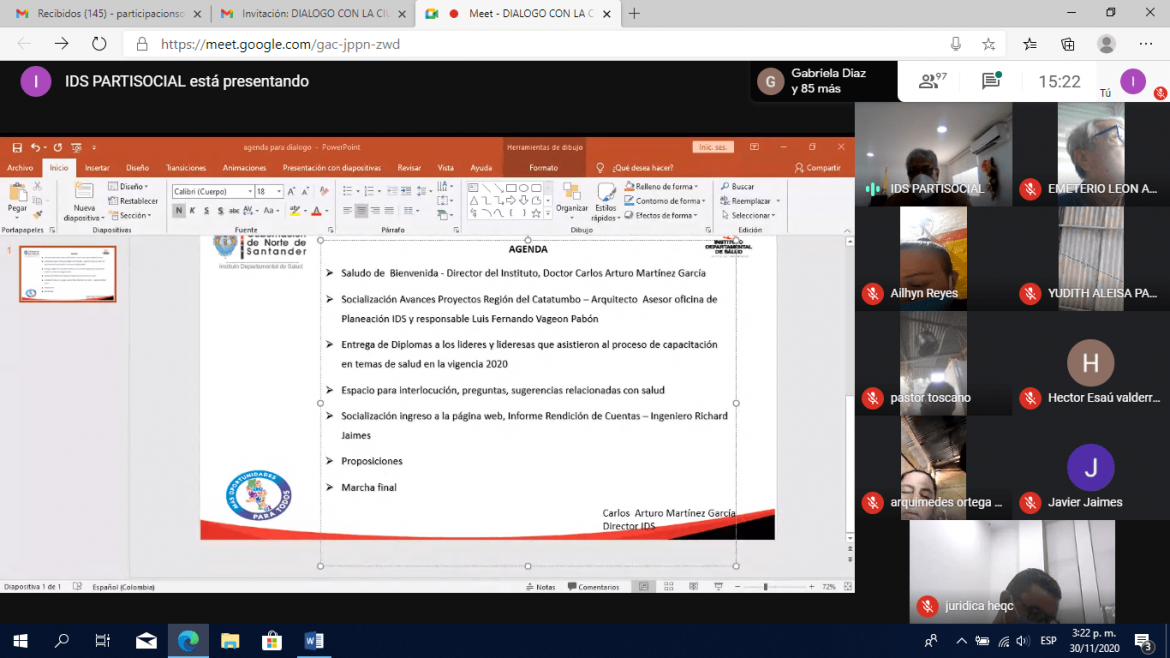Toggle underline formatting in the ribbon
The image size is (1170, 658).
coord(207,211)
